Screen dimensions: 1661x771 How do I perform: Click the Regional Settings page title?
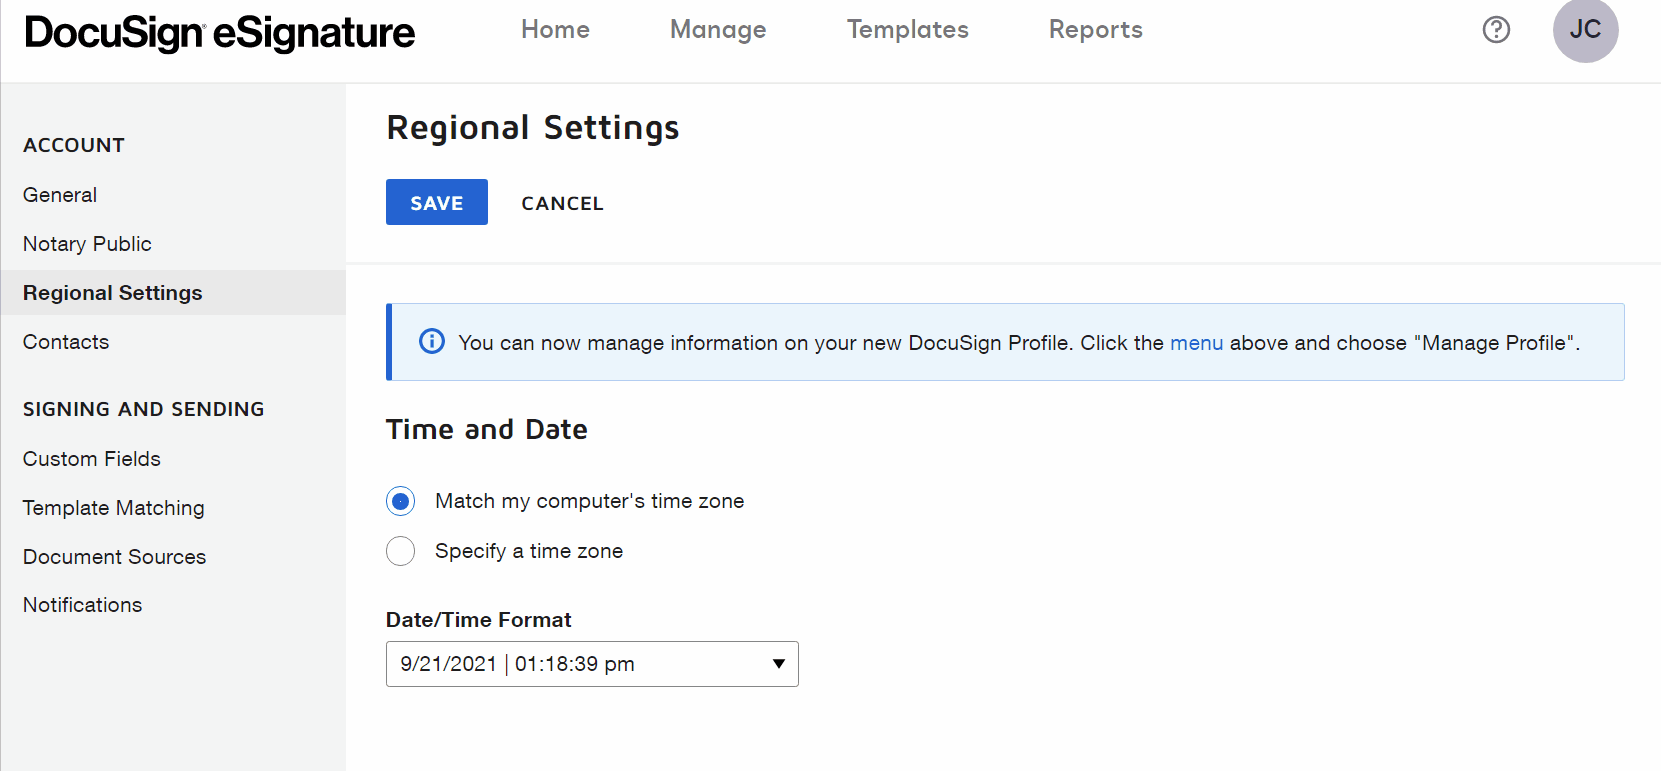(533, 128)
